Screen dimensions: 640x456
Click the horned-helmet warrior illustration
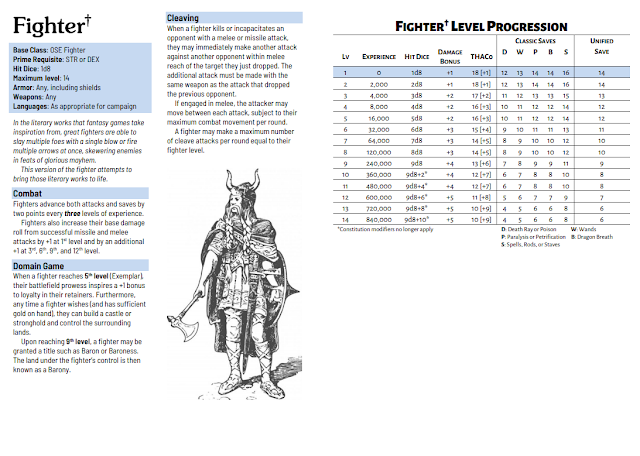click(234, 284)
